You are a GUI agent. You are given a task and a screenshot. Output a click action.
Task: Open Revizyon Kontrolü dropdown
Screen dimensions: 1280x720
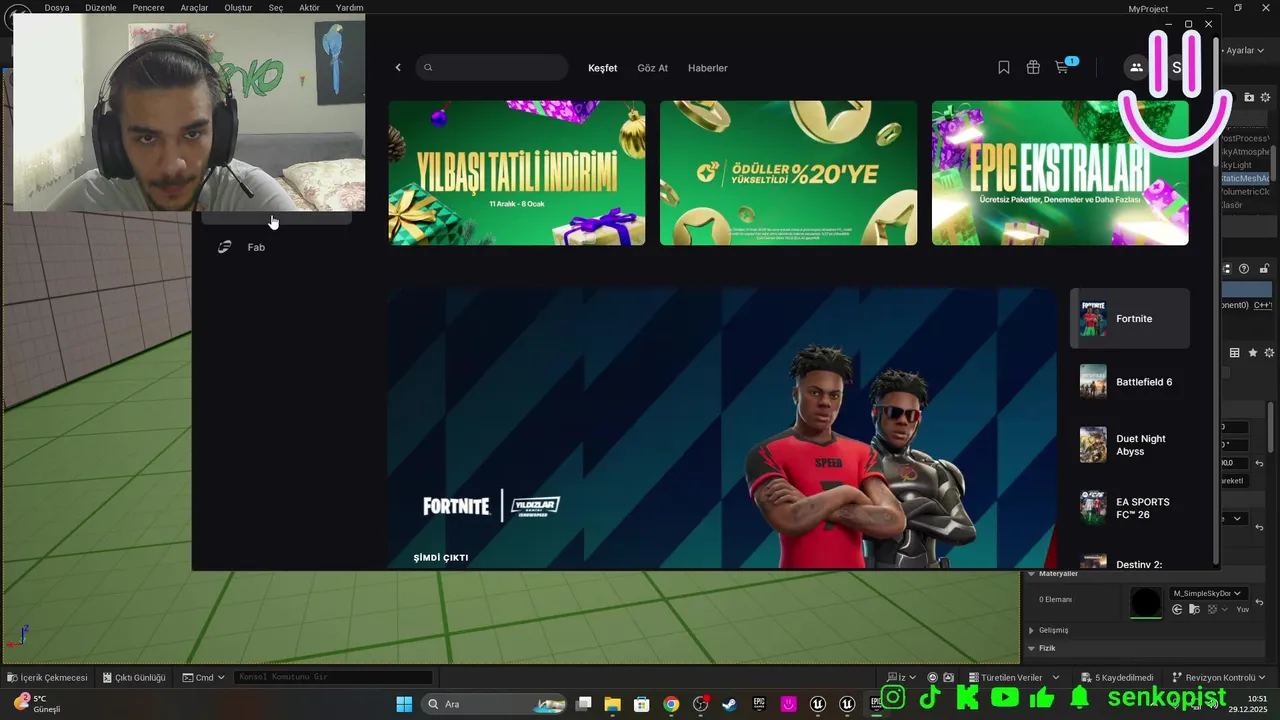[x=1220, y=677]
